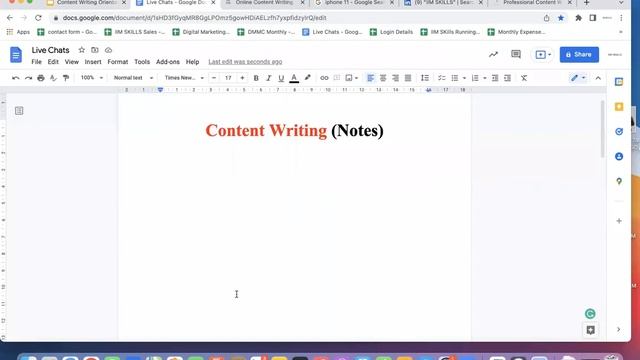This screenshot has width=640, height=360.
Task: Open the Tasks side panel icon
Action: point(619,131)
